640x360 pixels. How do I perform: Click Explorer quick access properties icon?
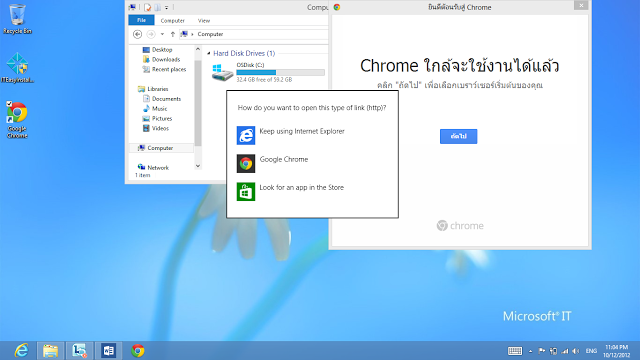[147, 7]
